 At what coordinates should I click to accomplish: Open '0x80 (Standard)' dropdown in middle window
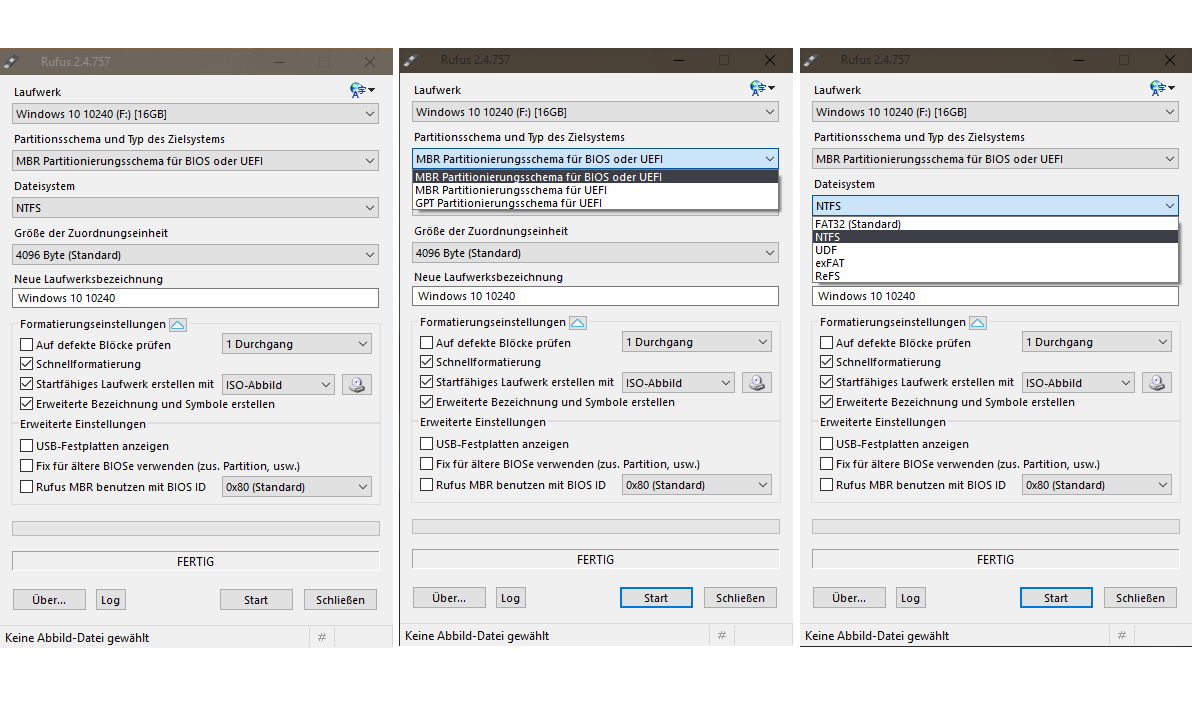696,485
